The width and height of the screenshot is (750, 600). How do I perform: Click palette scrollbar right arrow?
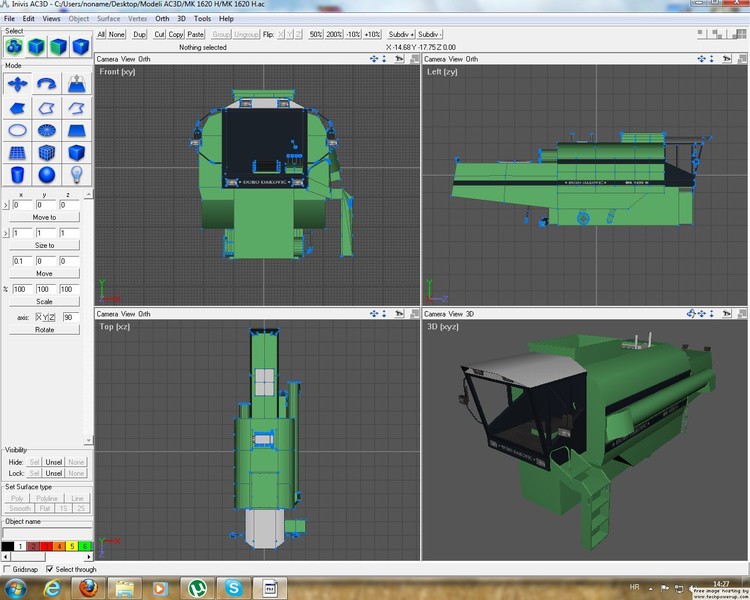(89, 556)
